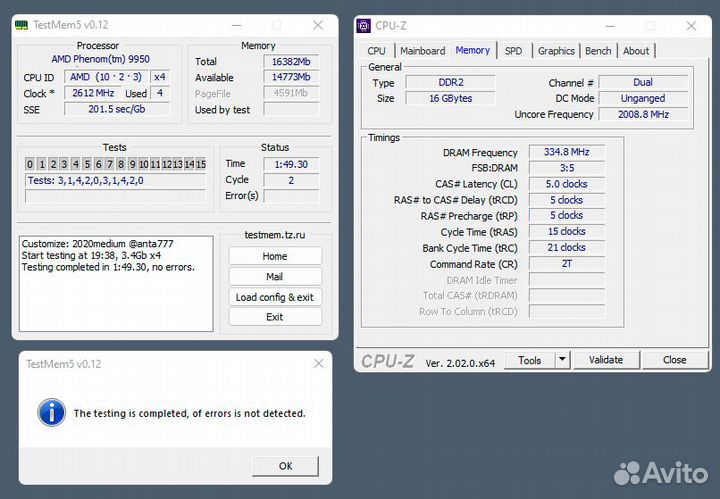Click the log text area in TestMem5

point(116,284)
